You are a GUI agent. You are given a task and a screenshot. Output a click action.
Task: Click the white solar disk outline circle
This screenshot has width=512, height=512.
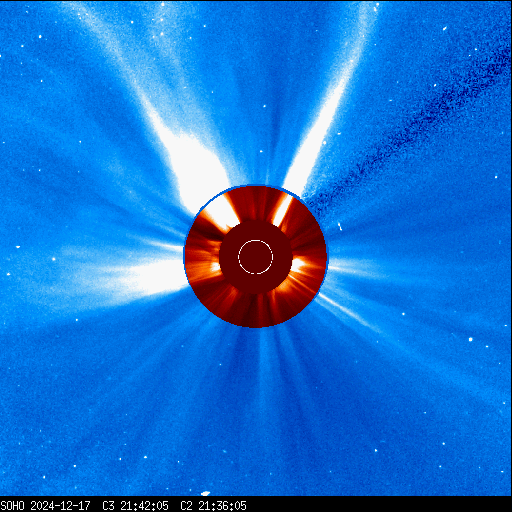(x=255, y=257)
